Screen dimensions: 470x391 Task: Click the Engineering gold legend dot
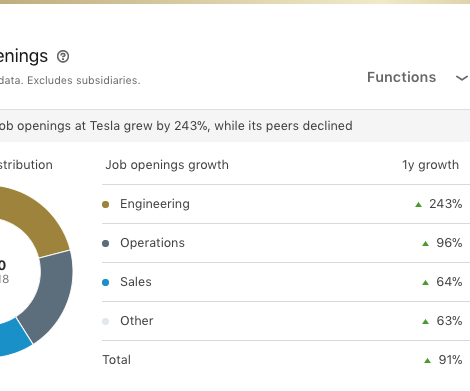click(x=105, y=204)
